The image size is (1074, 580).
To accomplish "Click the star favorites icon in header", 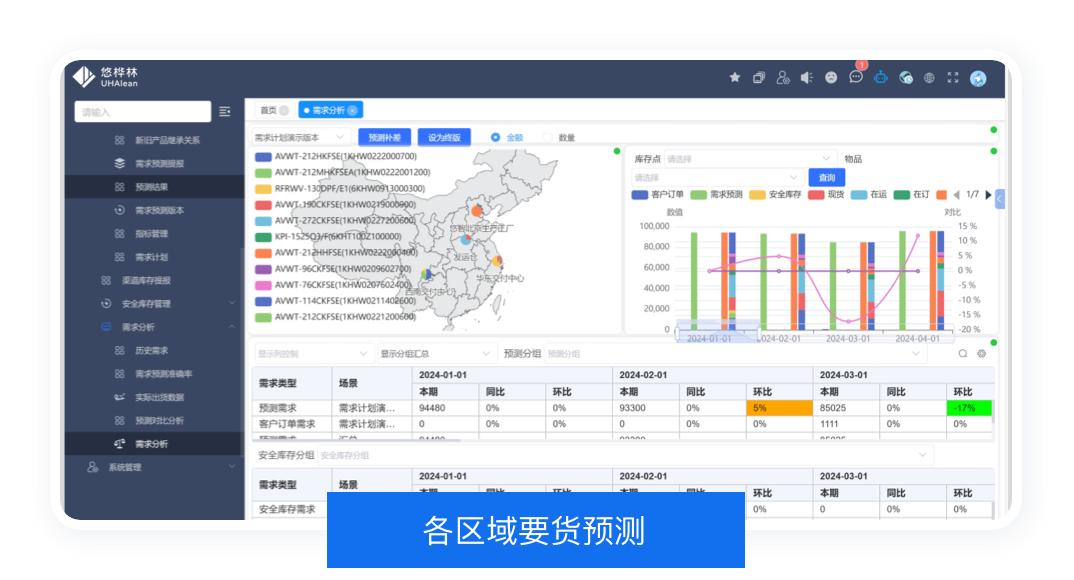I will coord(735,78).
